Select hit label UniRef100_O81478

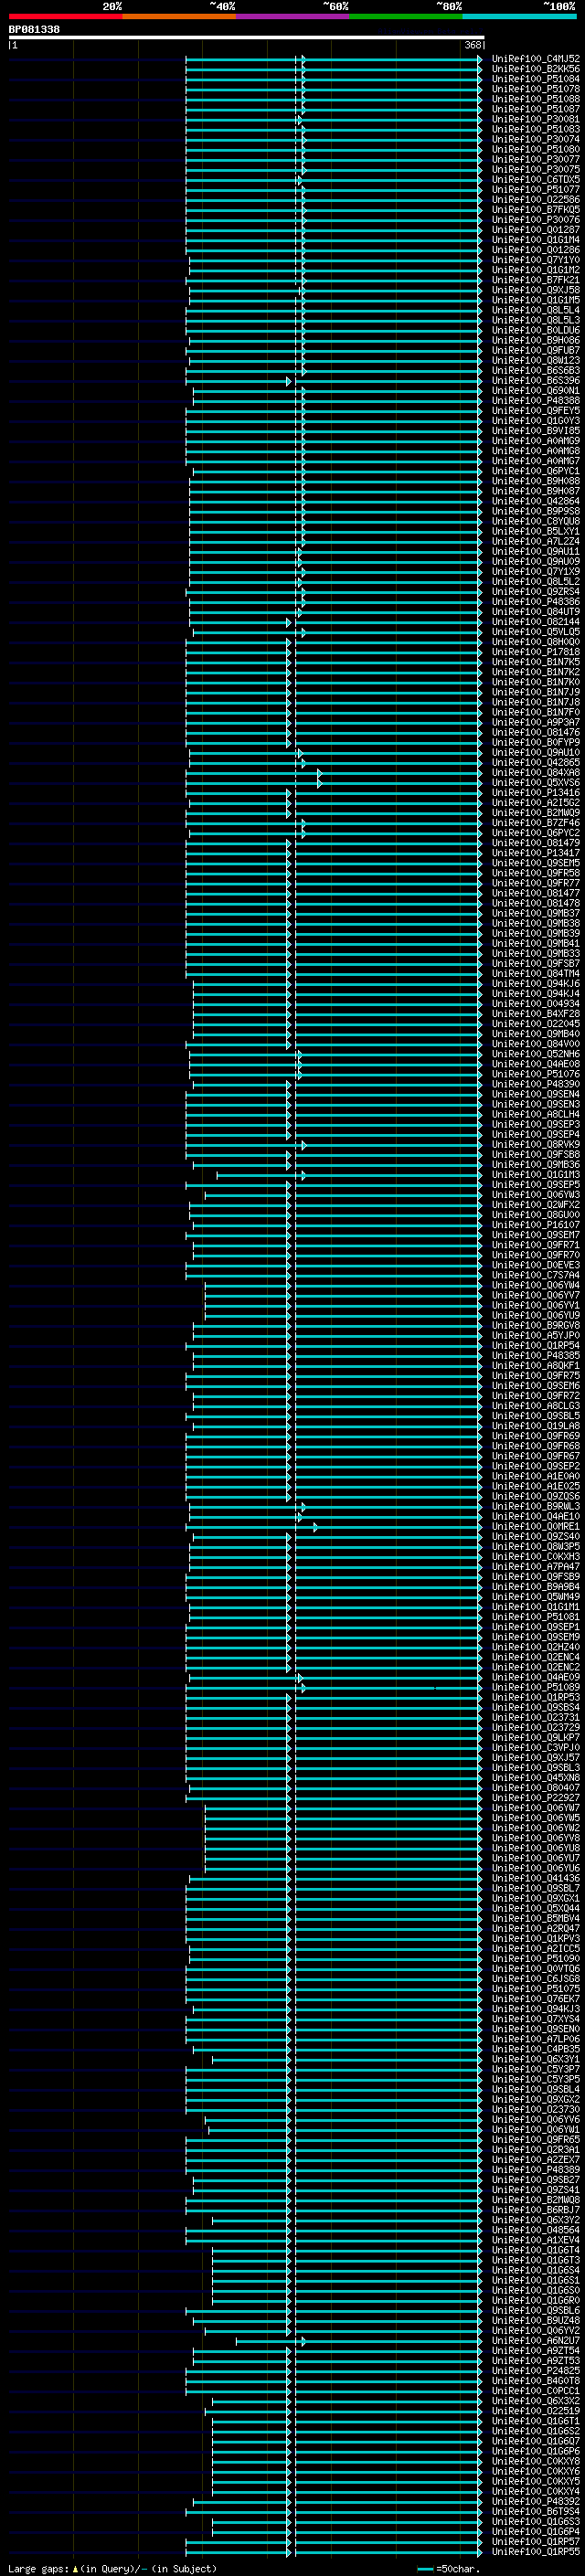[x=536, y=903]
